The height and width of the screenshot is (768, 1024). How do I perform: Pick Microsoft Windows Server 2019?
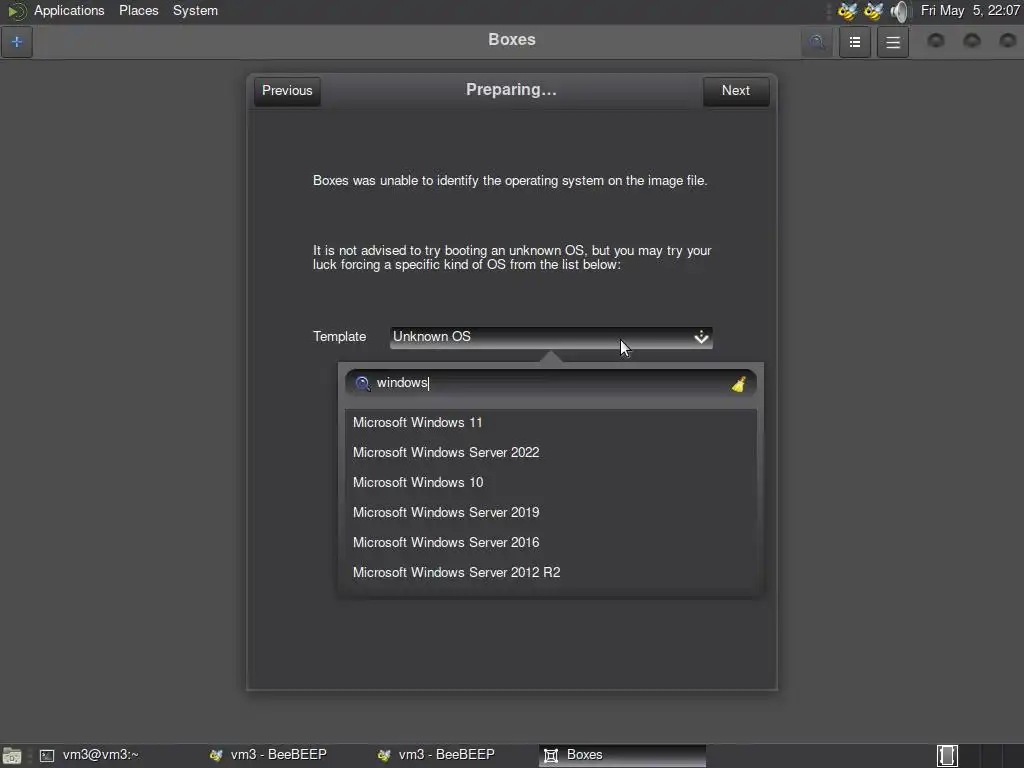pos(551,513)
